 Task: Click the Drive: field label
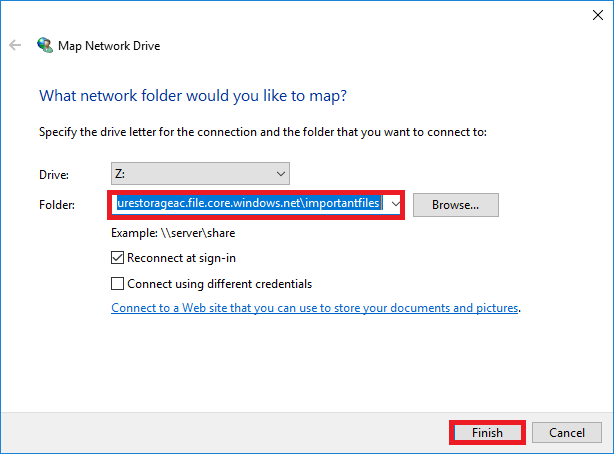click(x=55, y=173)
